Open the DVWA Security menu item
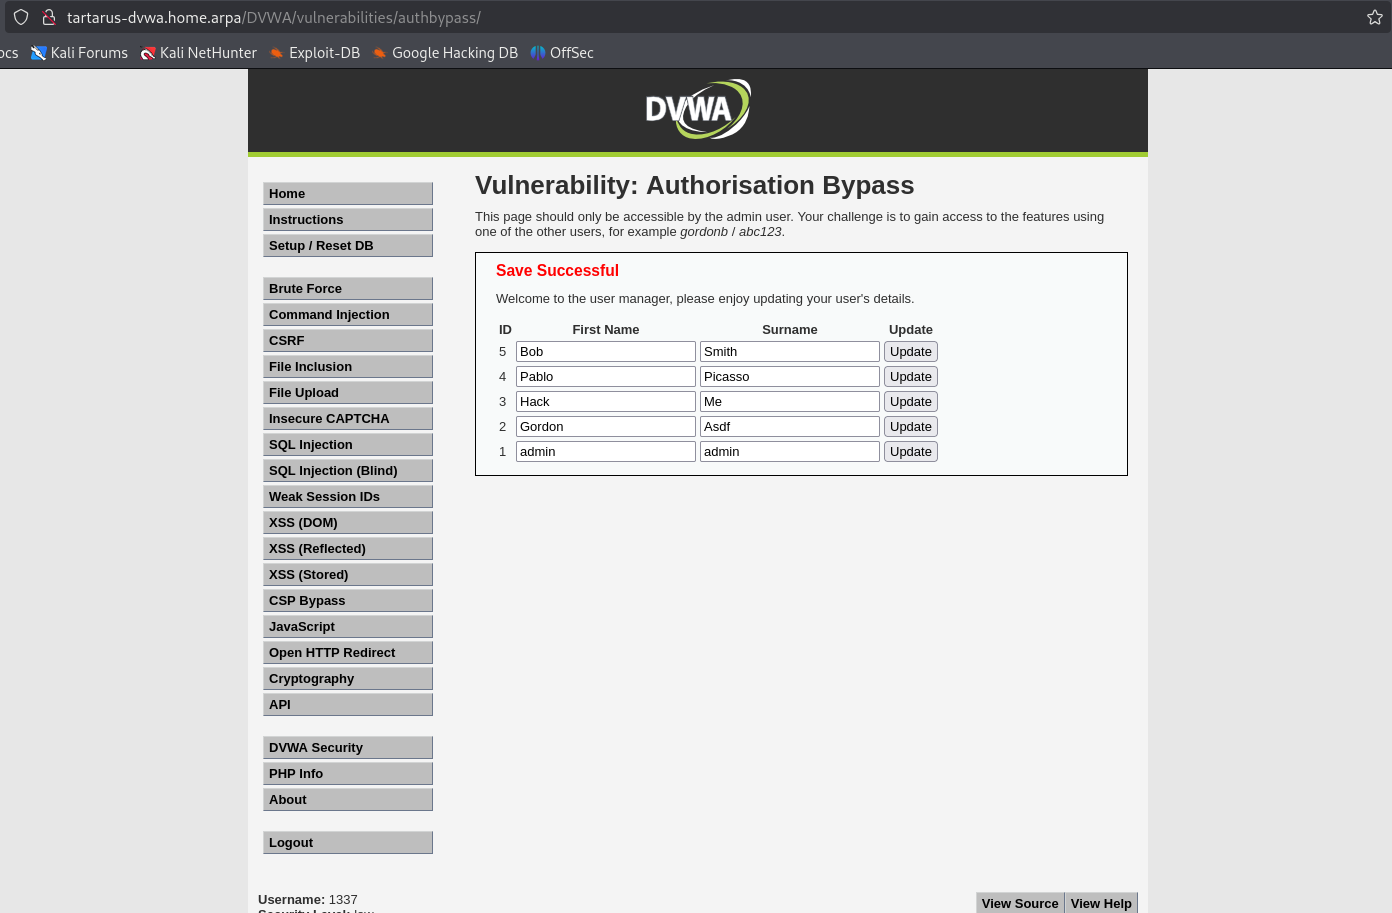 (x=347, y=748)
